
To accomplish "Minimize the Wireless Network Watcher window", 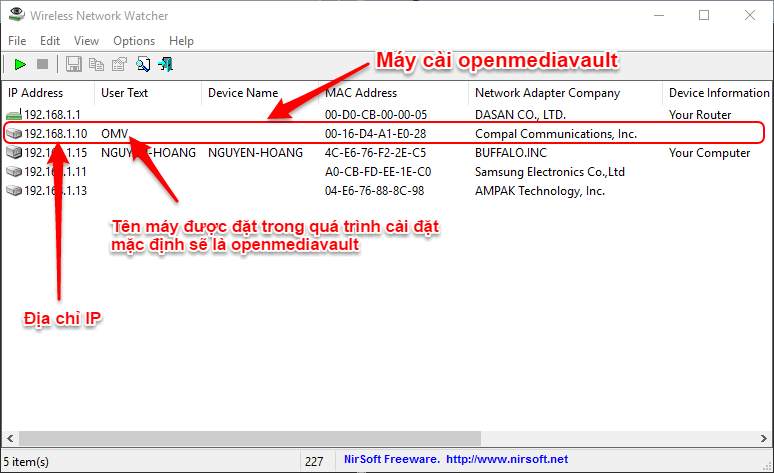I will (x=658, y=15).
